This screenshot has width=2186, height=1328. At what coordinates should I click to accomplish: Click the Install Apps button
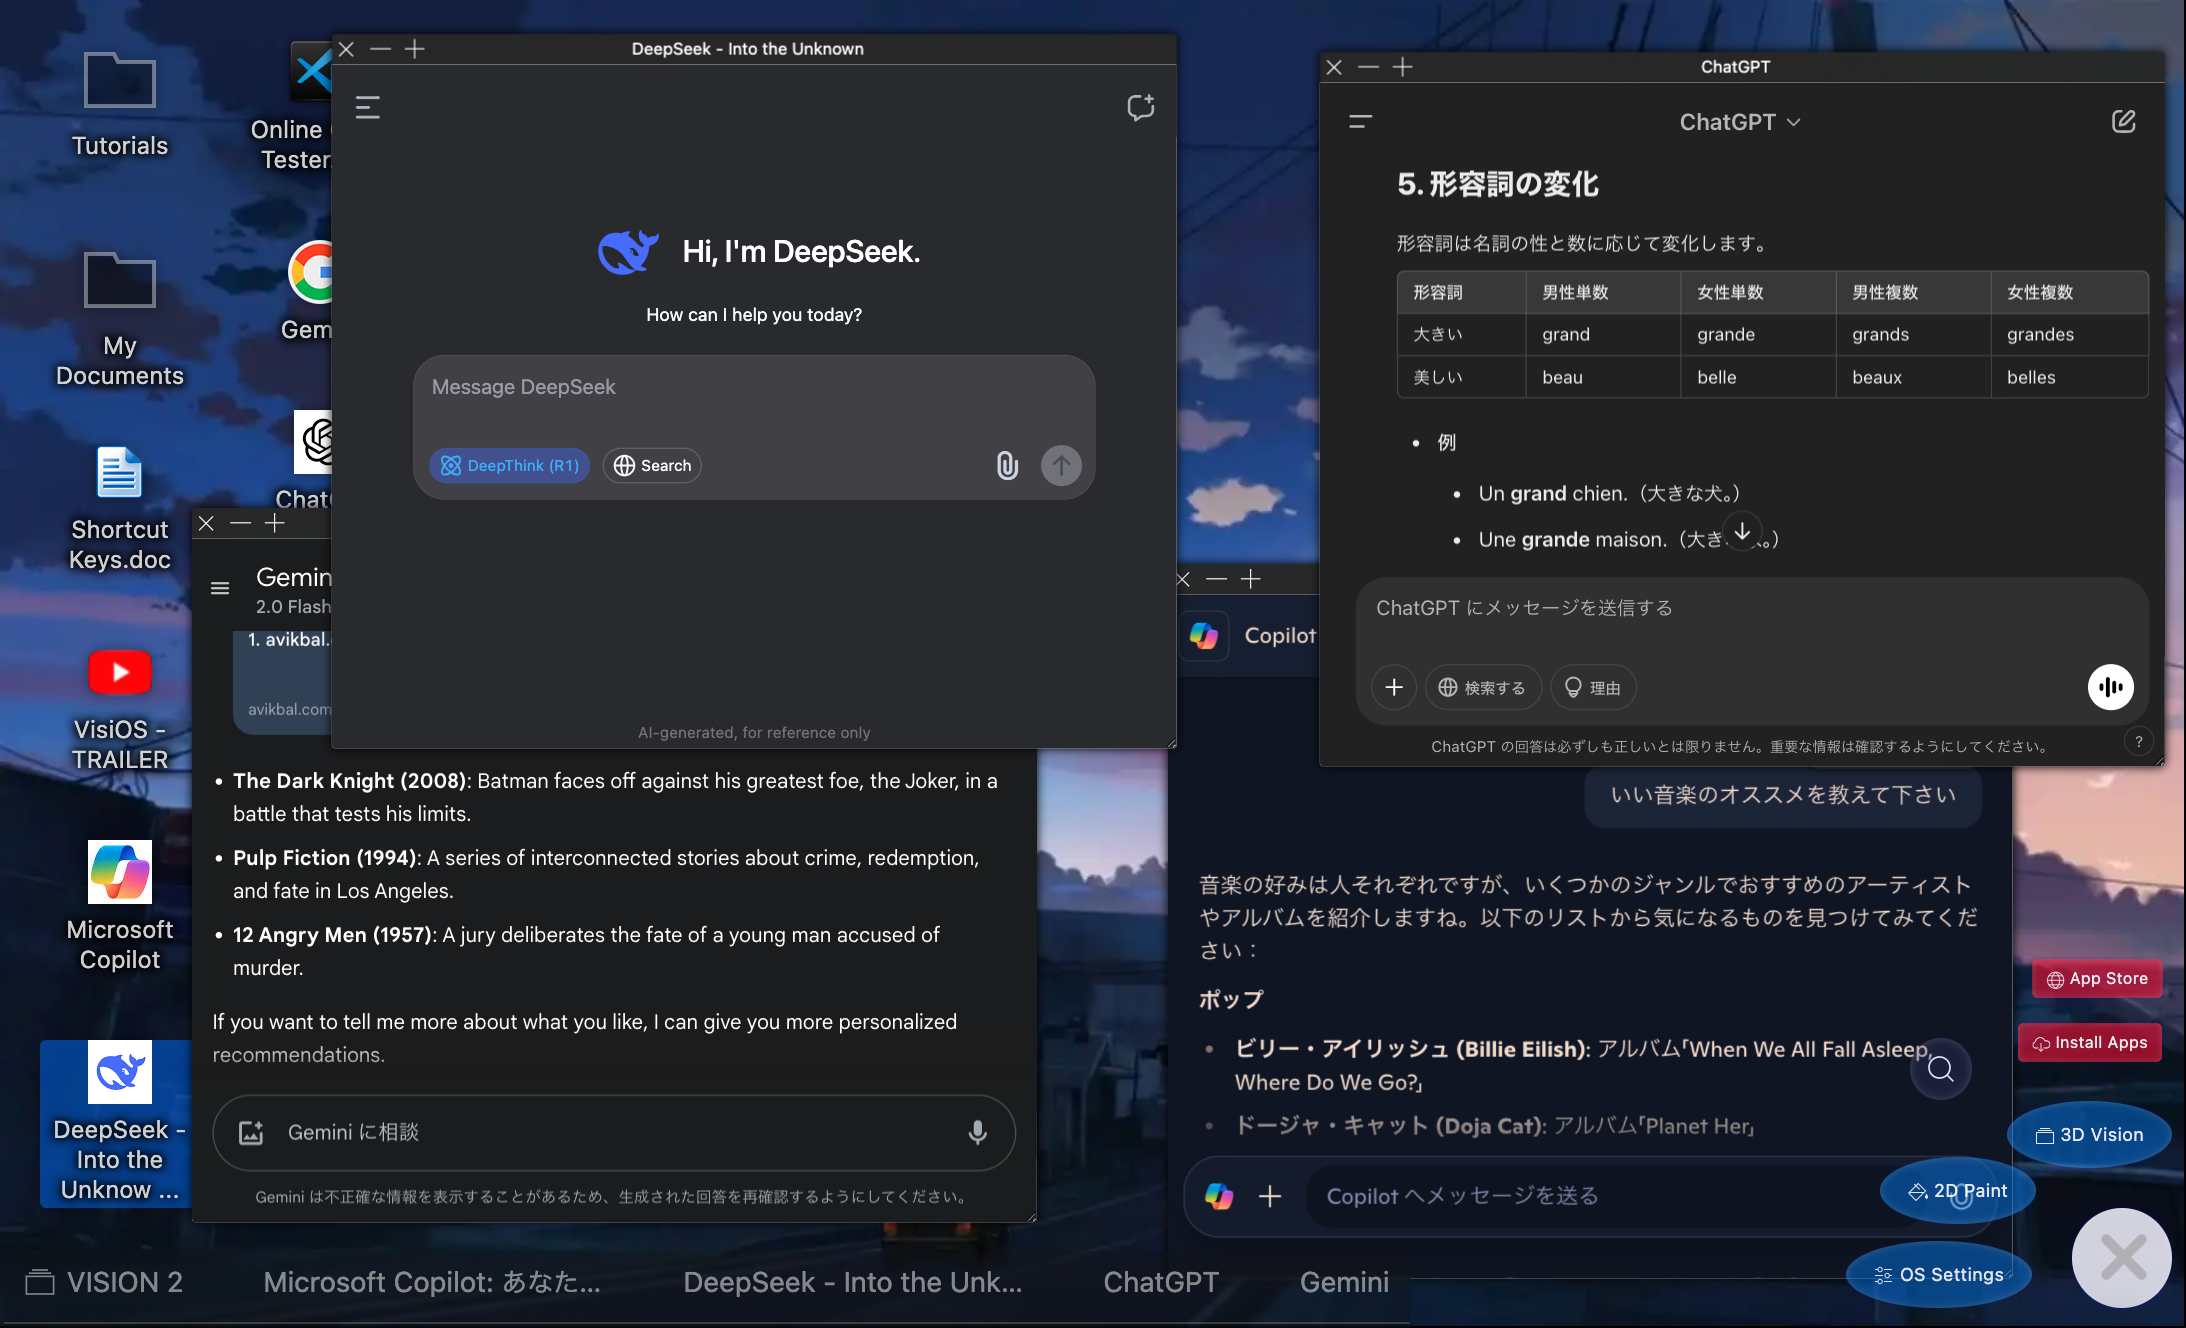[x=2090, y=1043]
